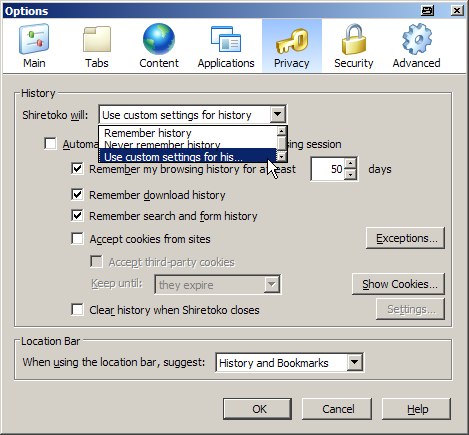Toggle Clear history when Shiretoko closes
This screenshot has height=435, width=469.
coord(77,310)
